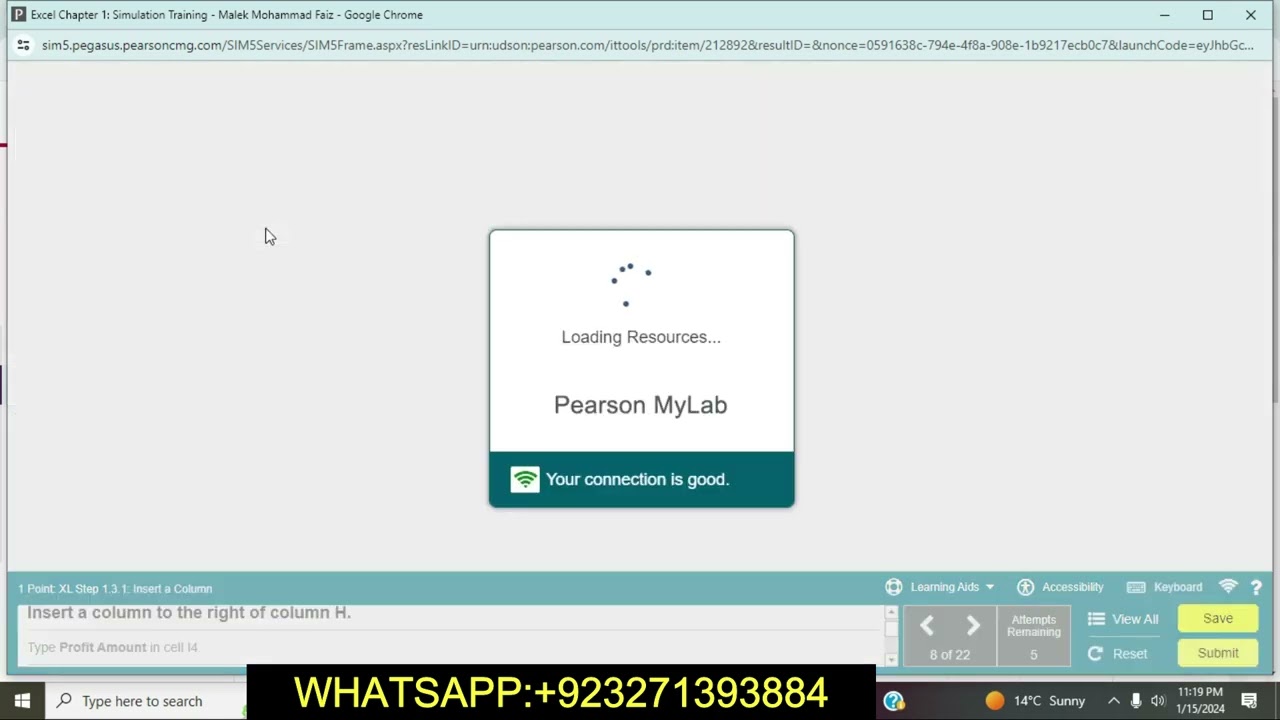Screen dimensions: 1280x720
Task: Open the Windows Start button
Action: coord(22,701)
